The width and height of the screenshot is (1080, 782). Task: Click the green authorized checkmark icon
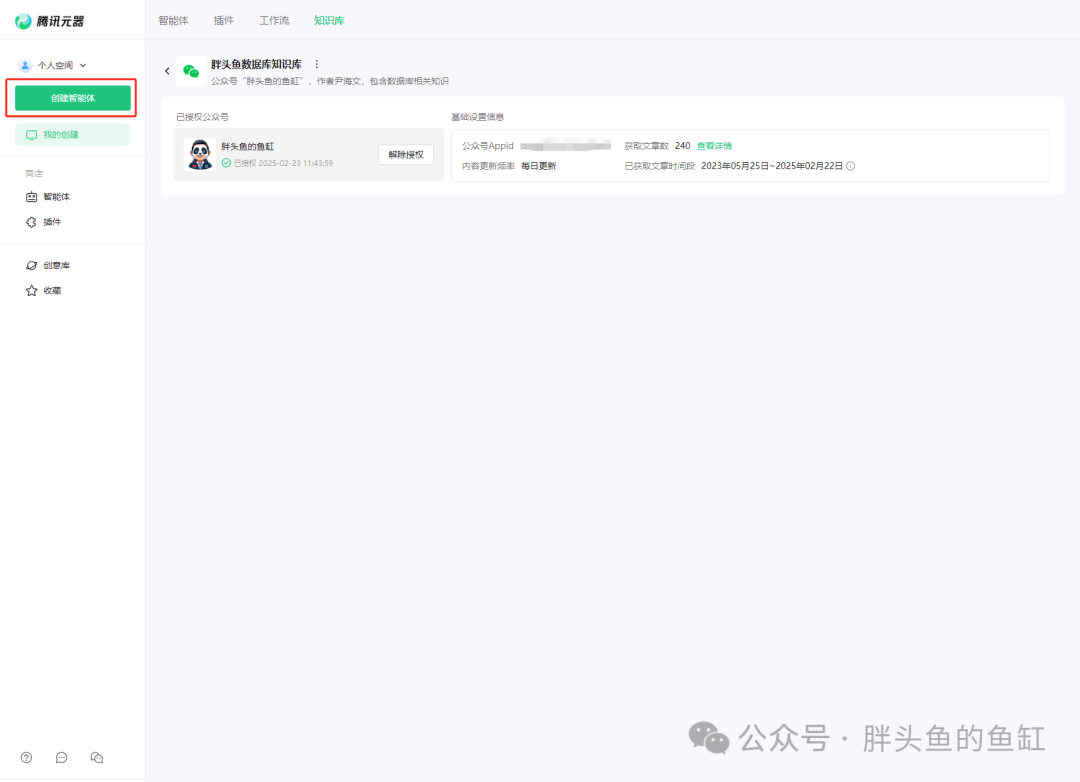point(226,163)
